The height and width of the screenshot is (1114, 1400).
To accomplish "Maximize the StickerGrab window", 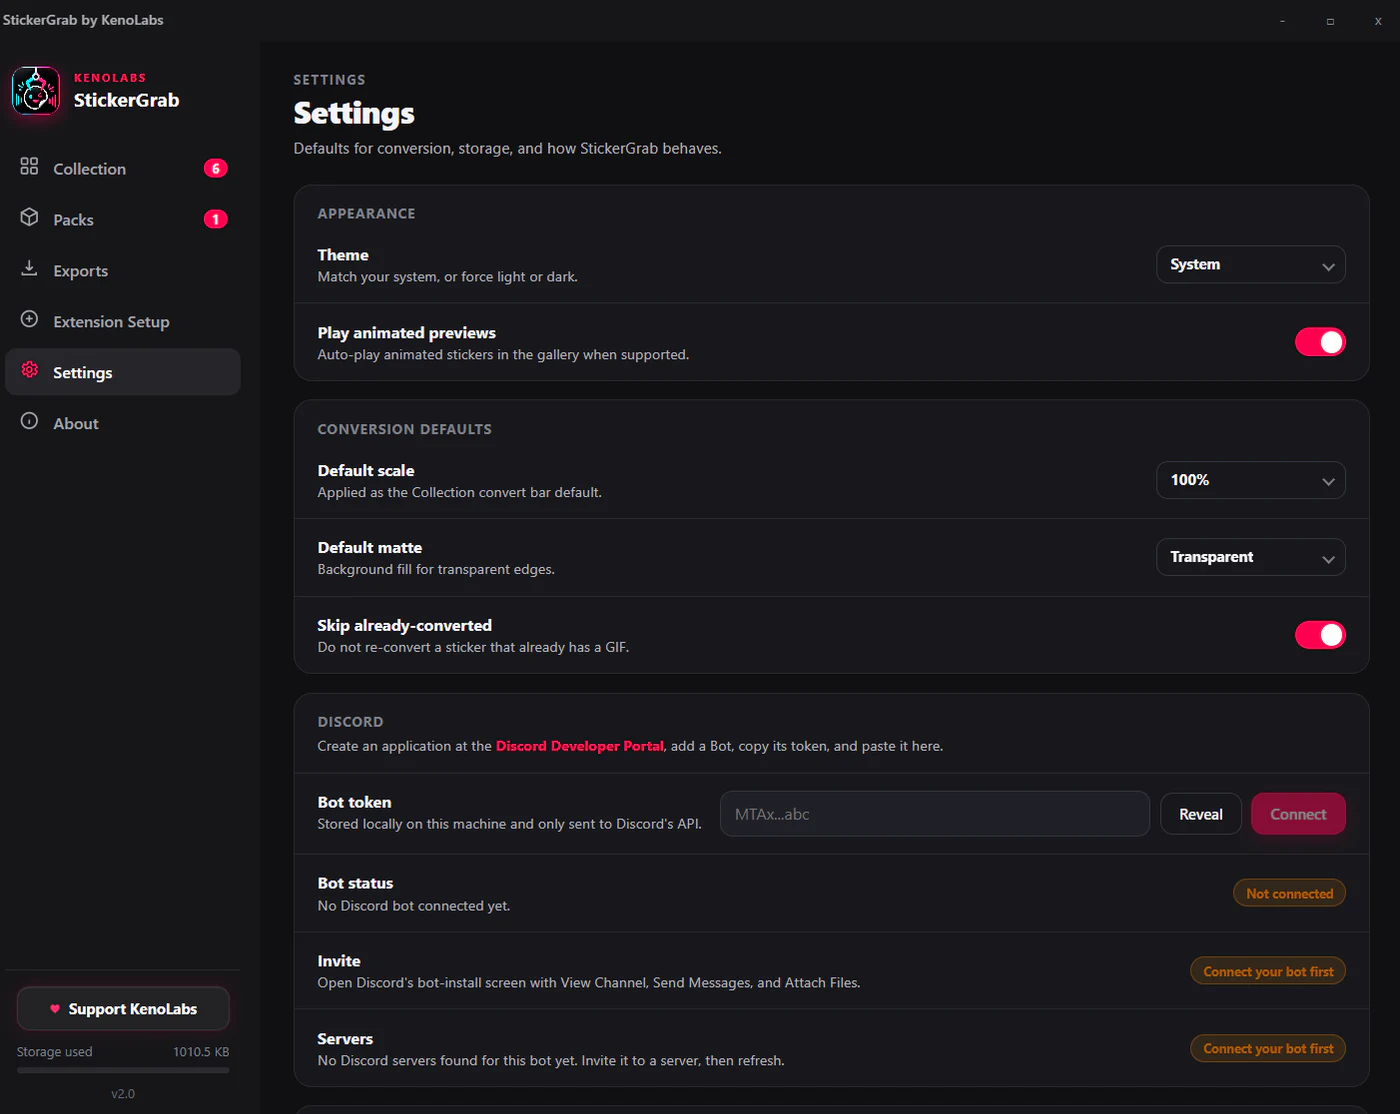I will click(1330, 21).
